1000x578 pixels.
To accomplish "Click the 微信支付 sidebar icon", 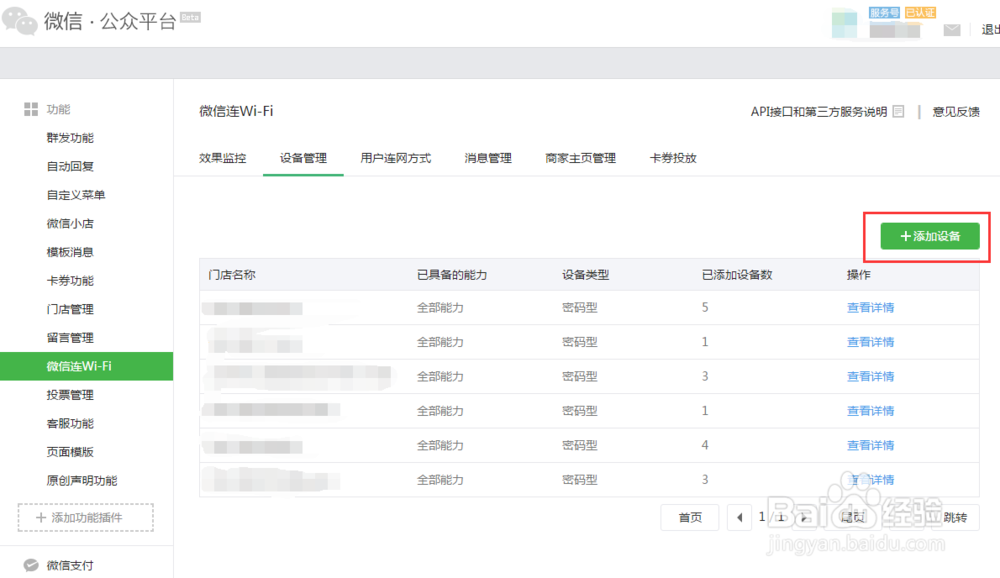I will coord(31,565).
